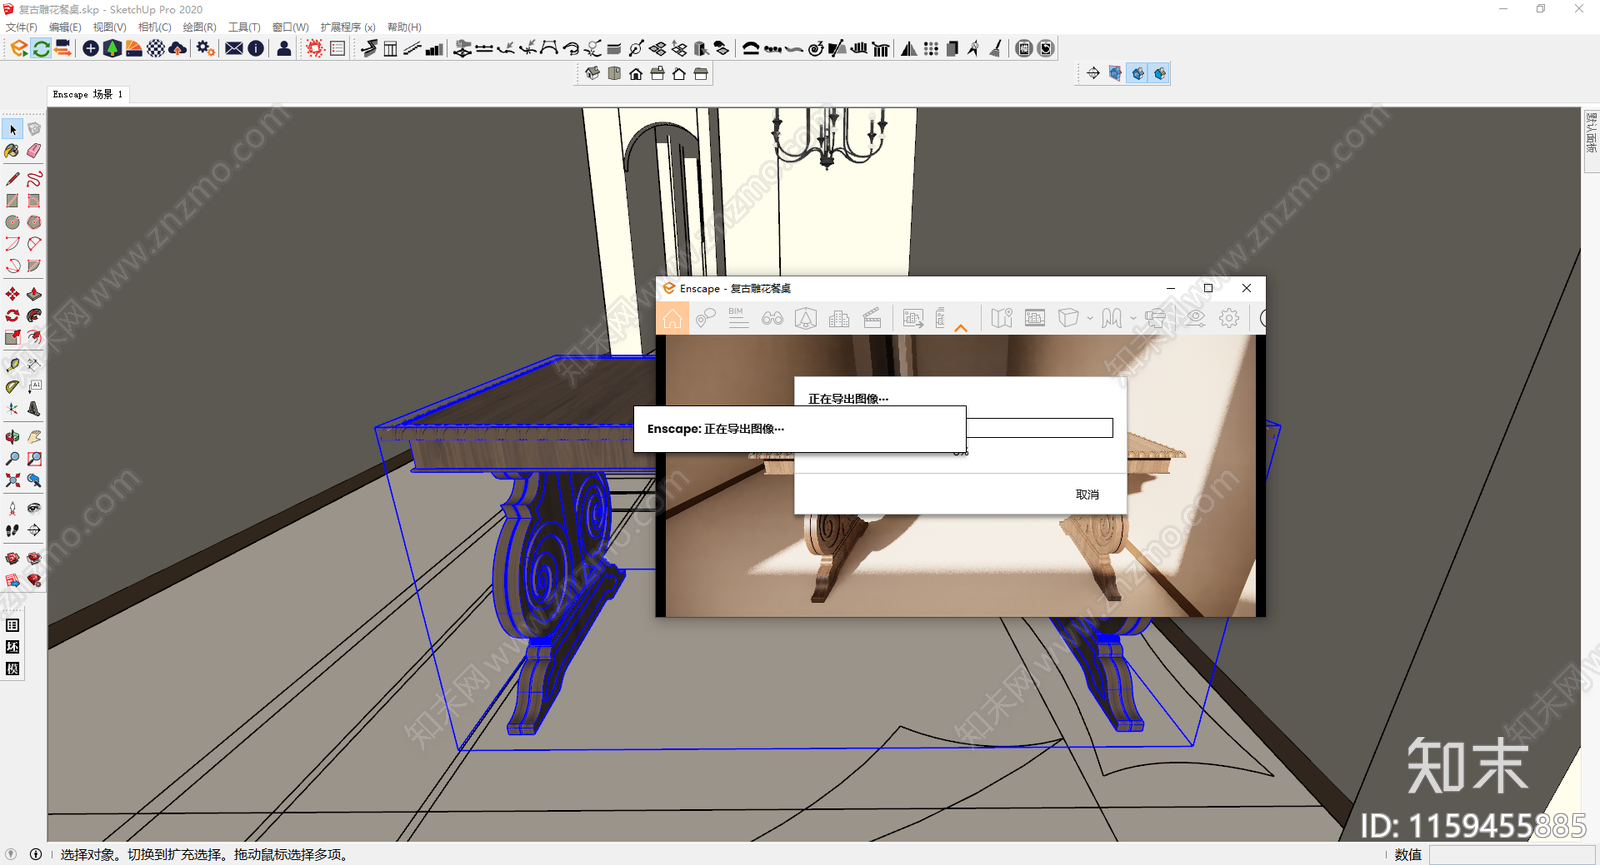Select the Paint Bucket tool
Viewport: 1600px width, 865px height.
tap(12, 151)
